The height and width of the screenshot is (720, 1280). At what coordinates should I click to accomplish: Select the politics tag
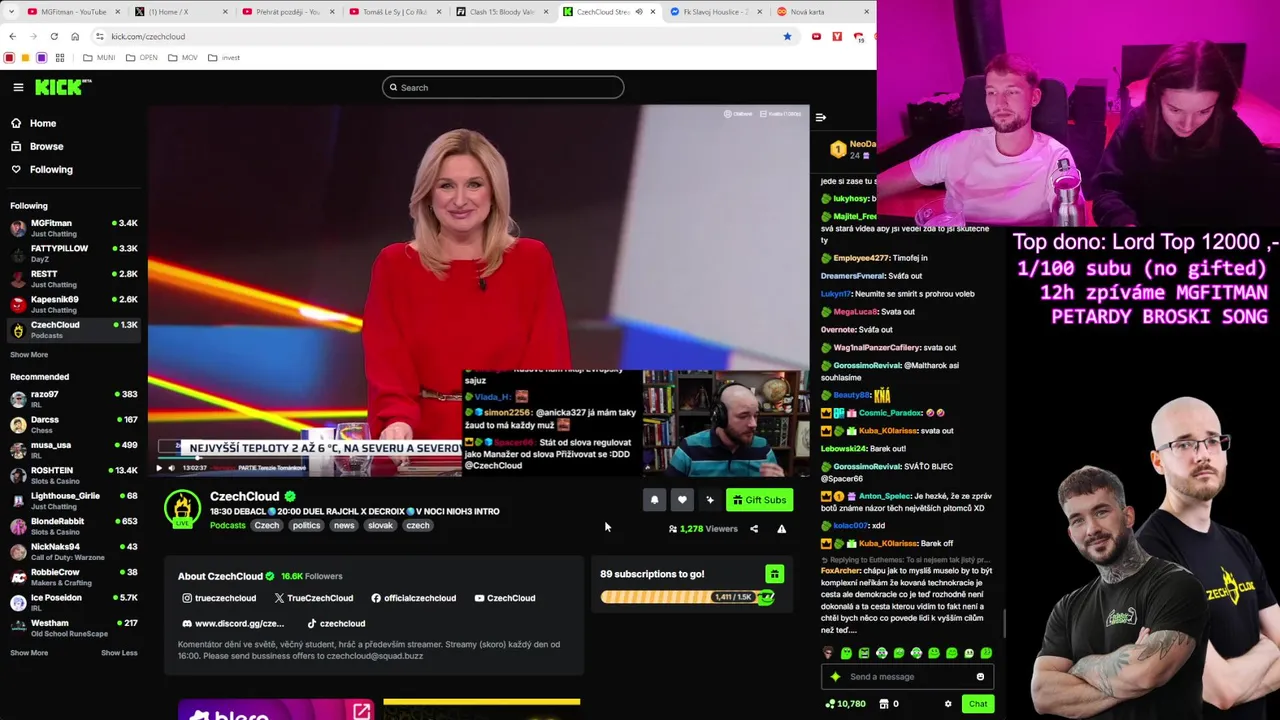coord(306,525)
